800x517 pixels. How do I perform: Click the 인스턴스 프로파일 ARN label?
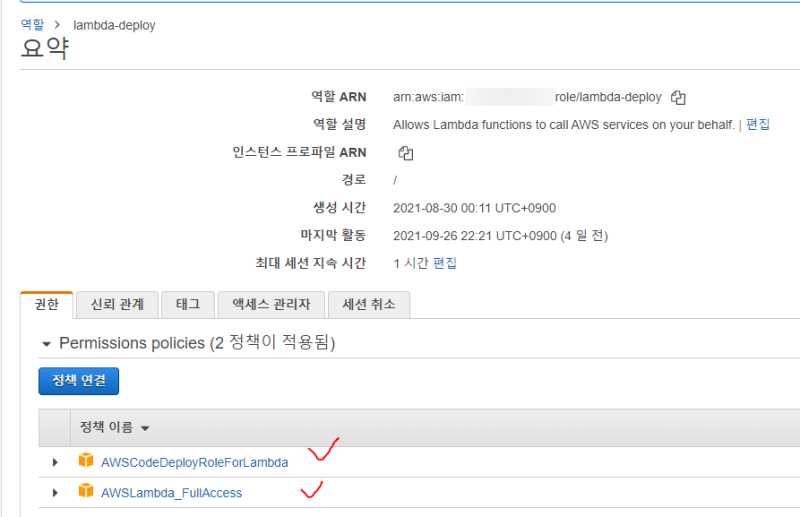click(299, 153)
